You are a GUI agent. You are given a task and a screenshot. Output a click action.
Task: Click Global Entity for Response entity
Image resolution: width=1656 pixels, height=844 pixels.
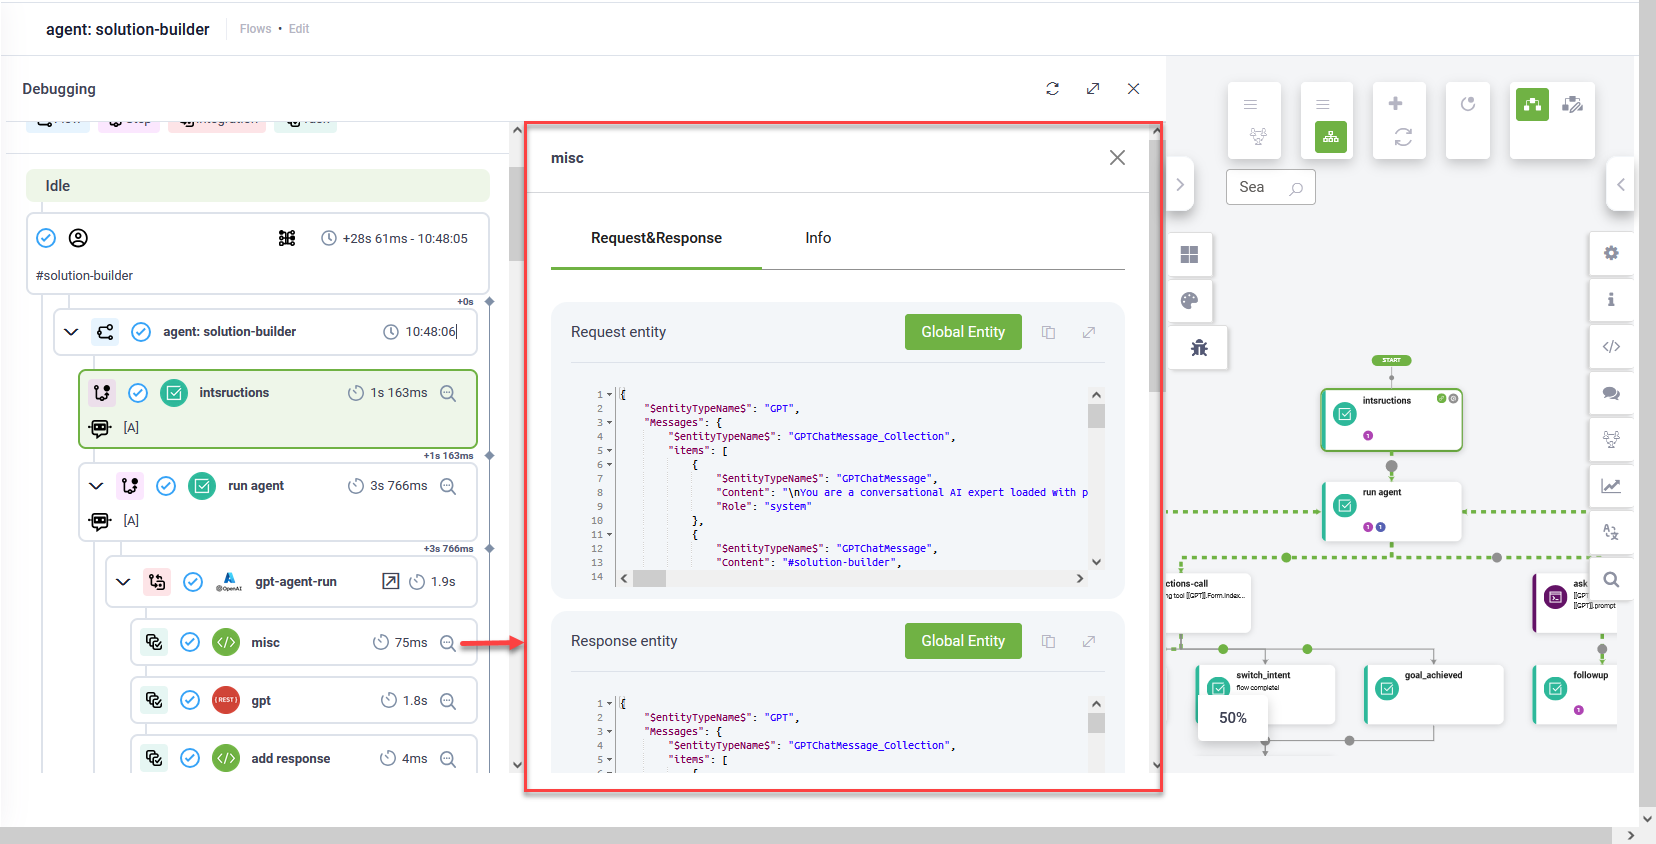tap(963, 641)
